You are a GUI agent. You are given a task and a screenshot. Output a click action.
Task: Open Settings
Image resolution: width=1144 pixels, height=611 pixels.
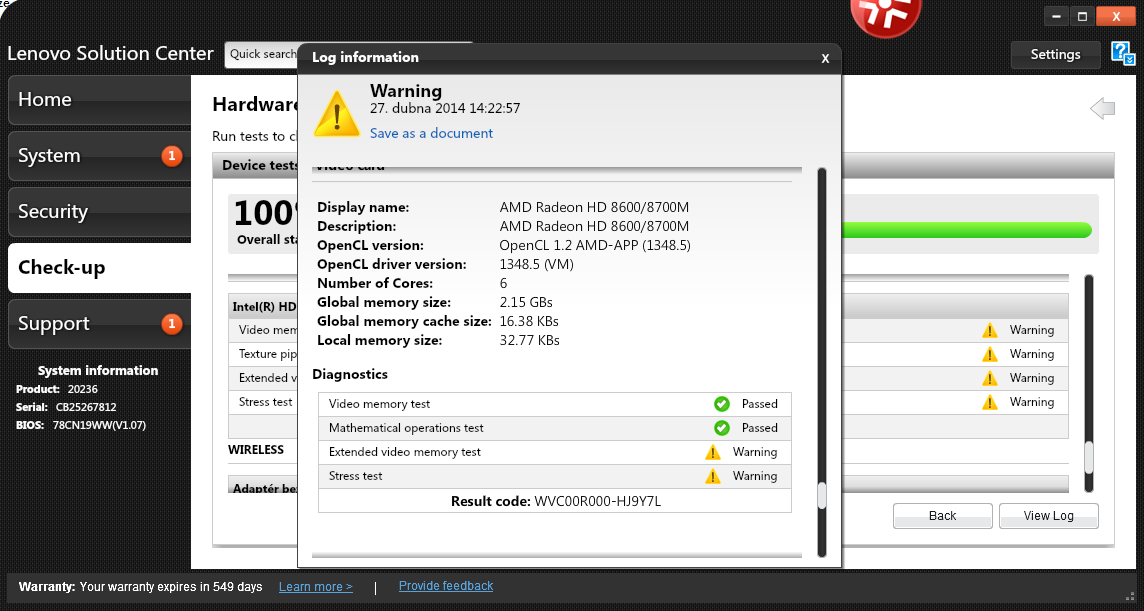click(1055, 54)
